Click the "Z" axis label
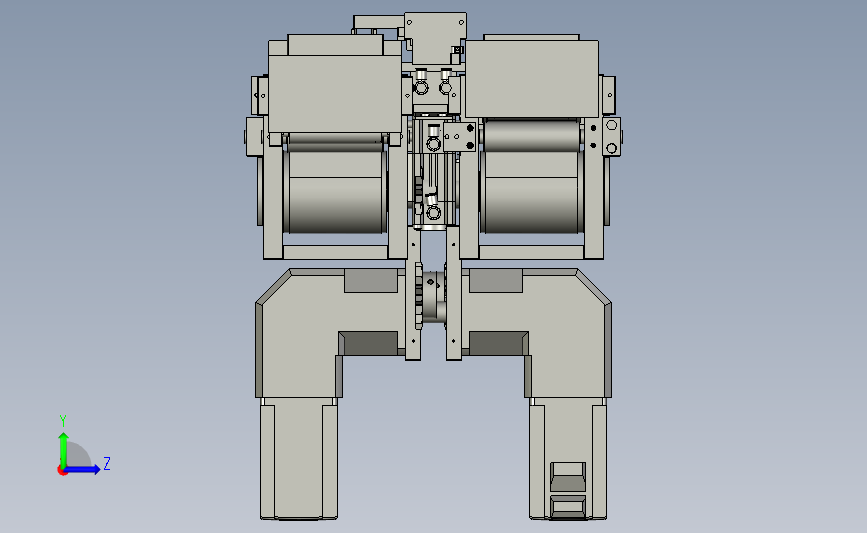 coord(107,463)
